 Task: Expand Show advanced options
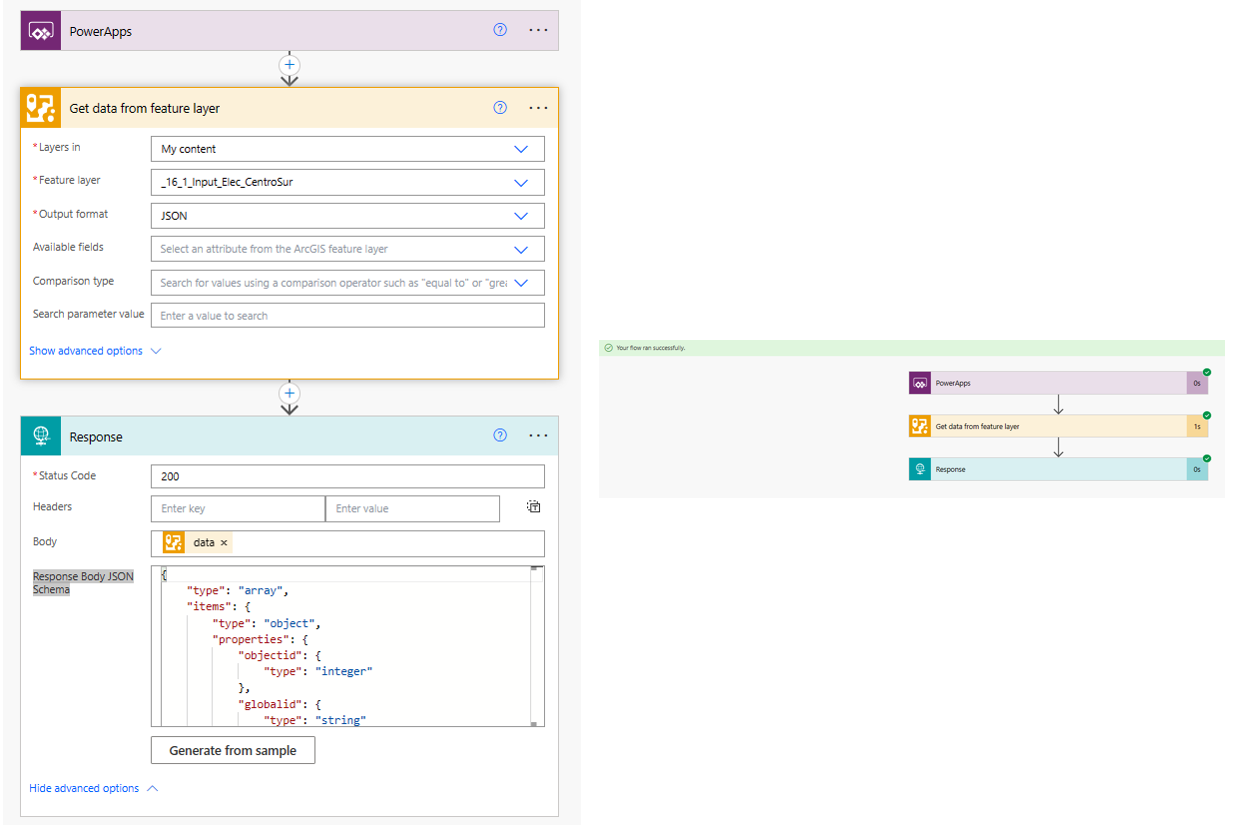88,350
